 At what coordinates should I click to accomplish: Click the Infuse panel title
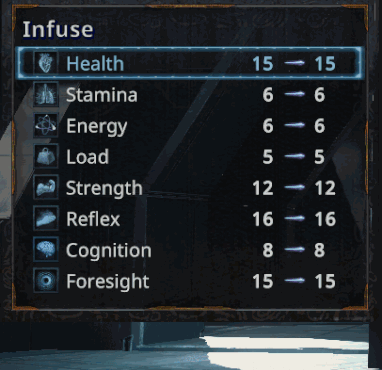click(x=58, y=29)
